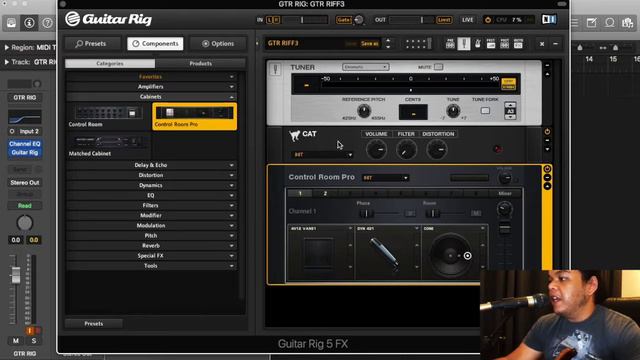Open the Tuner mode dropdown

pyautogui.click(x=365, y=67)
